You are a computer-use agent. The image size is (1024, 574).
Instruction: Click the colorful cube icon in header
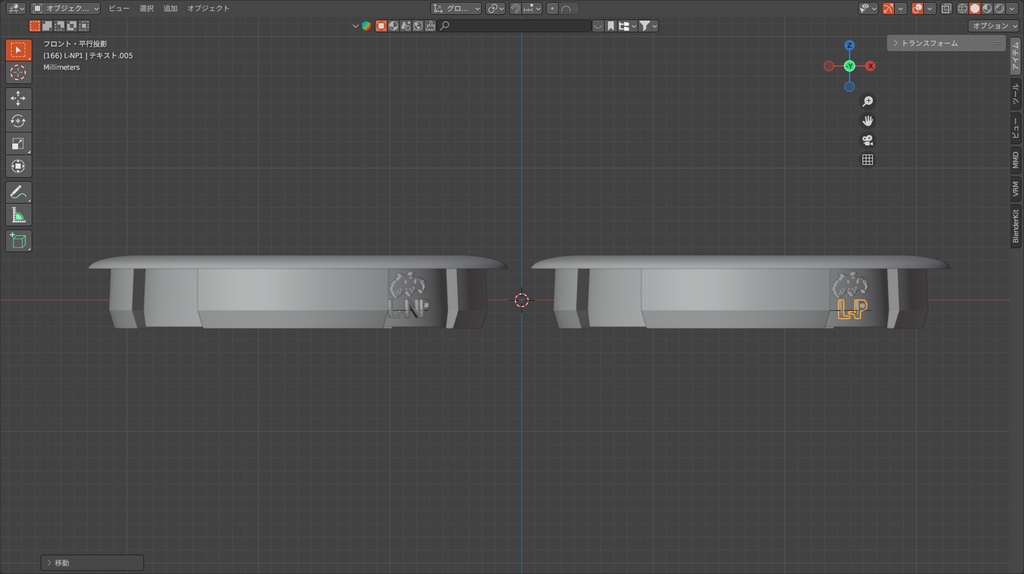366,26
